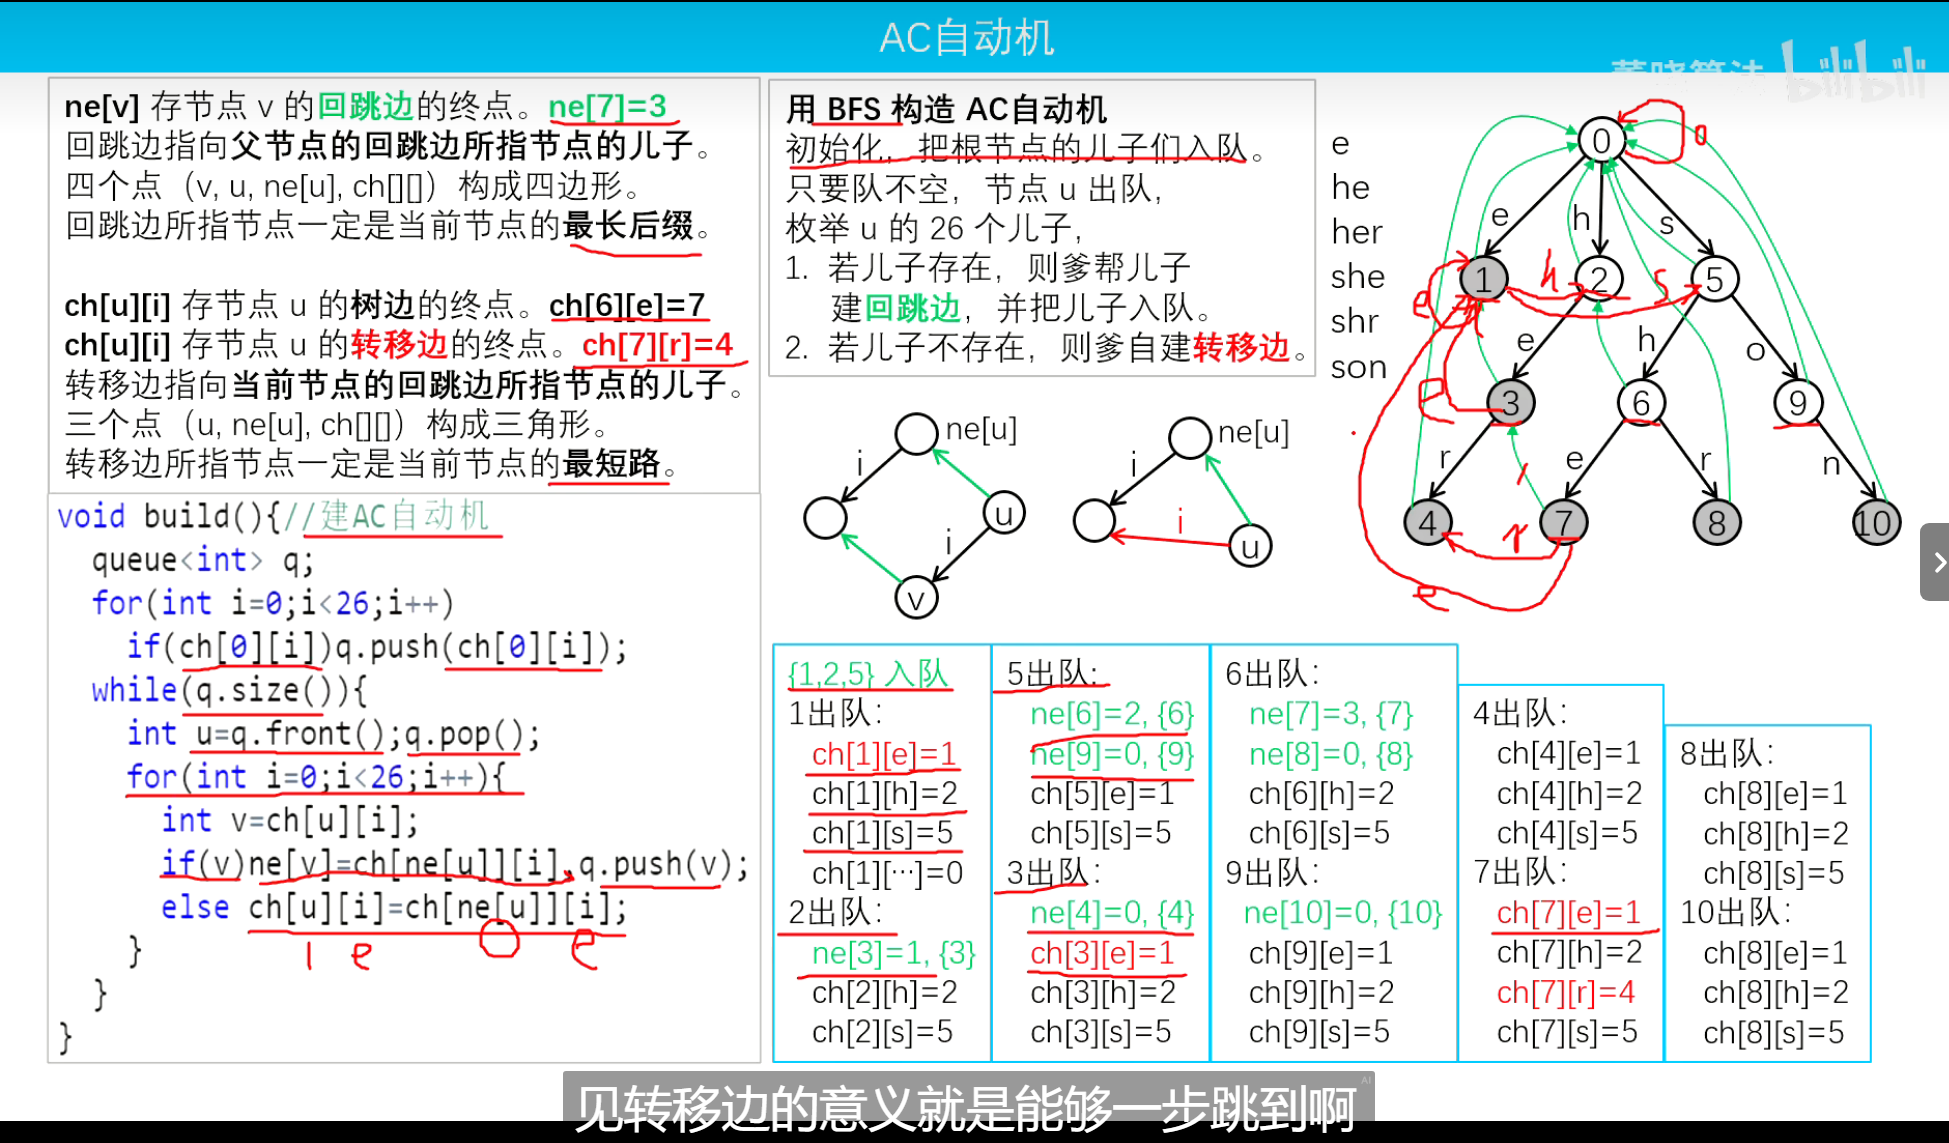Expand the right-edge panel arrow

point(1938,561)
